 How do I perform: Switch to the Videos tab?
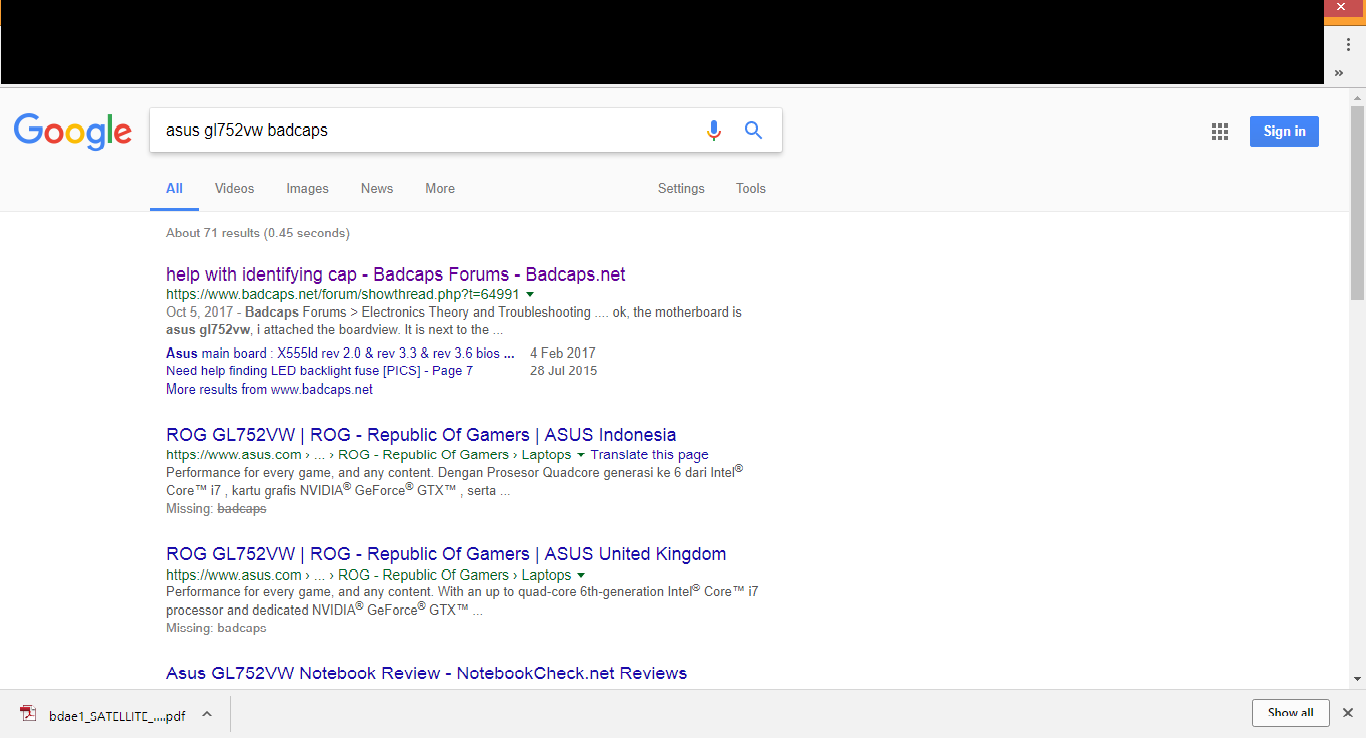pos(234,188)
